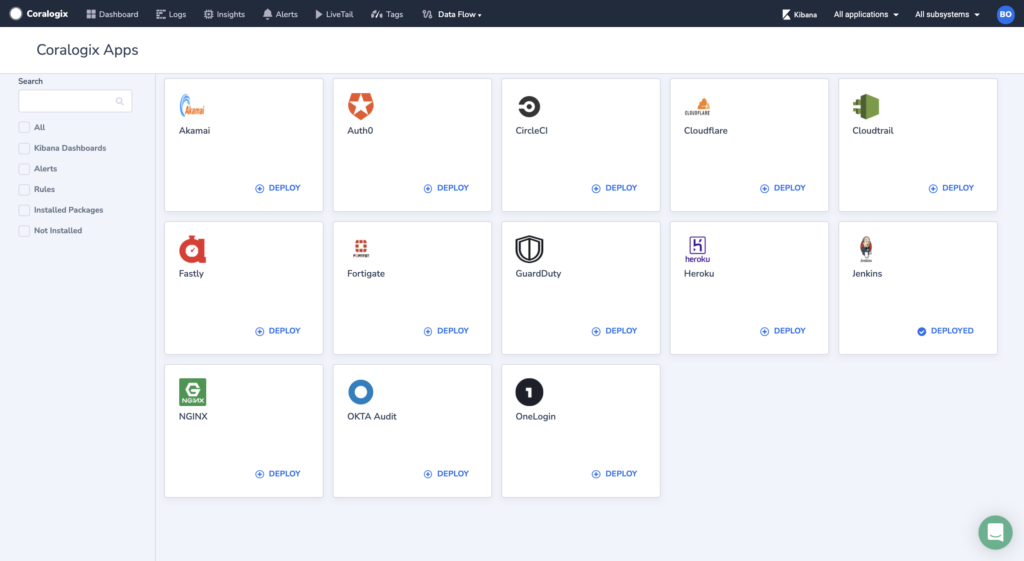Check the Kibana Dashboards filter
The image size is (1024, 561).
click(24, 148)
